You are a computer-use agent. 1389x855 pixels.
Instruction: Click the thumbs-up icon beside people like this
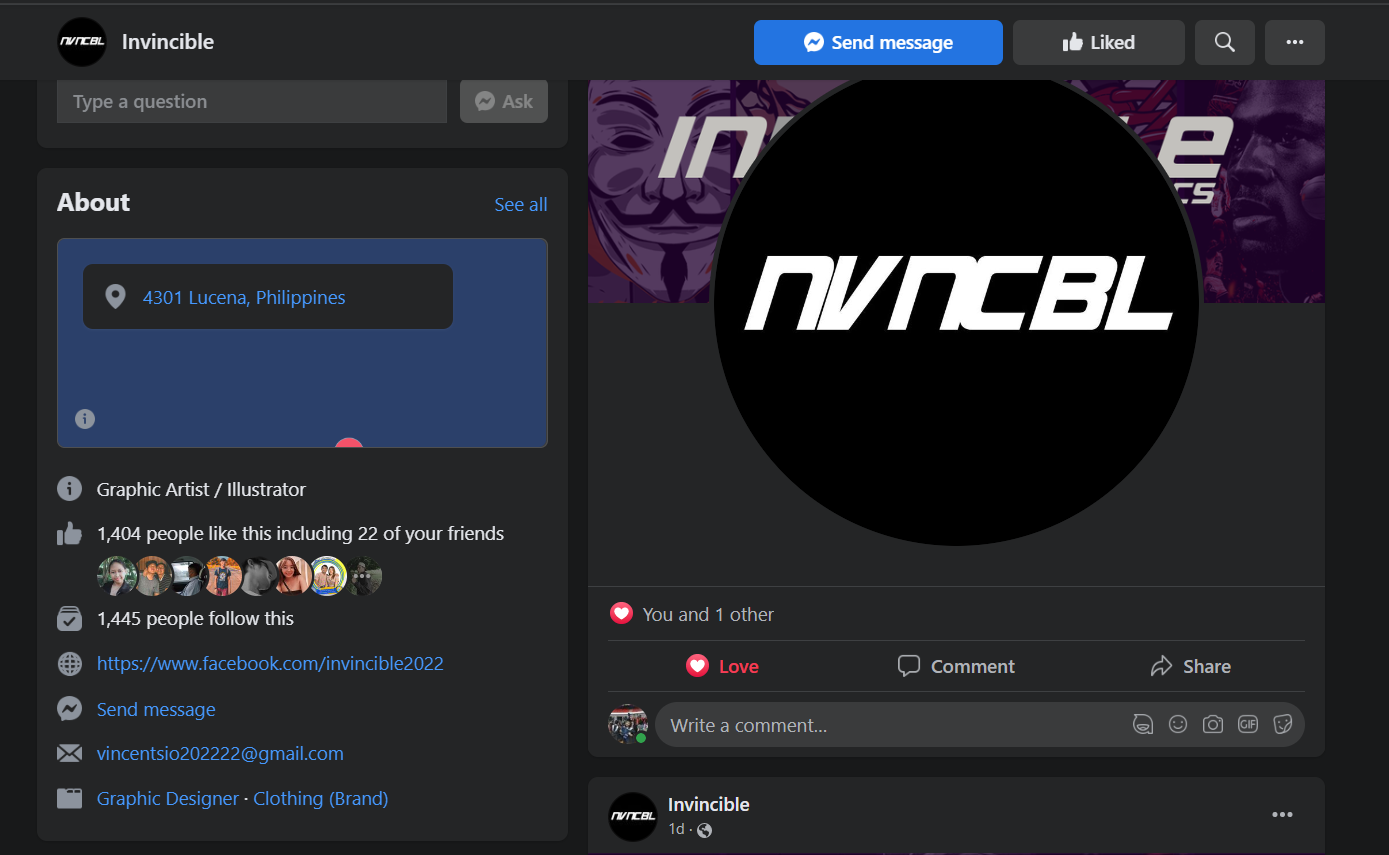pos(69,534)
